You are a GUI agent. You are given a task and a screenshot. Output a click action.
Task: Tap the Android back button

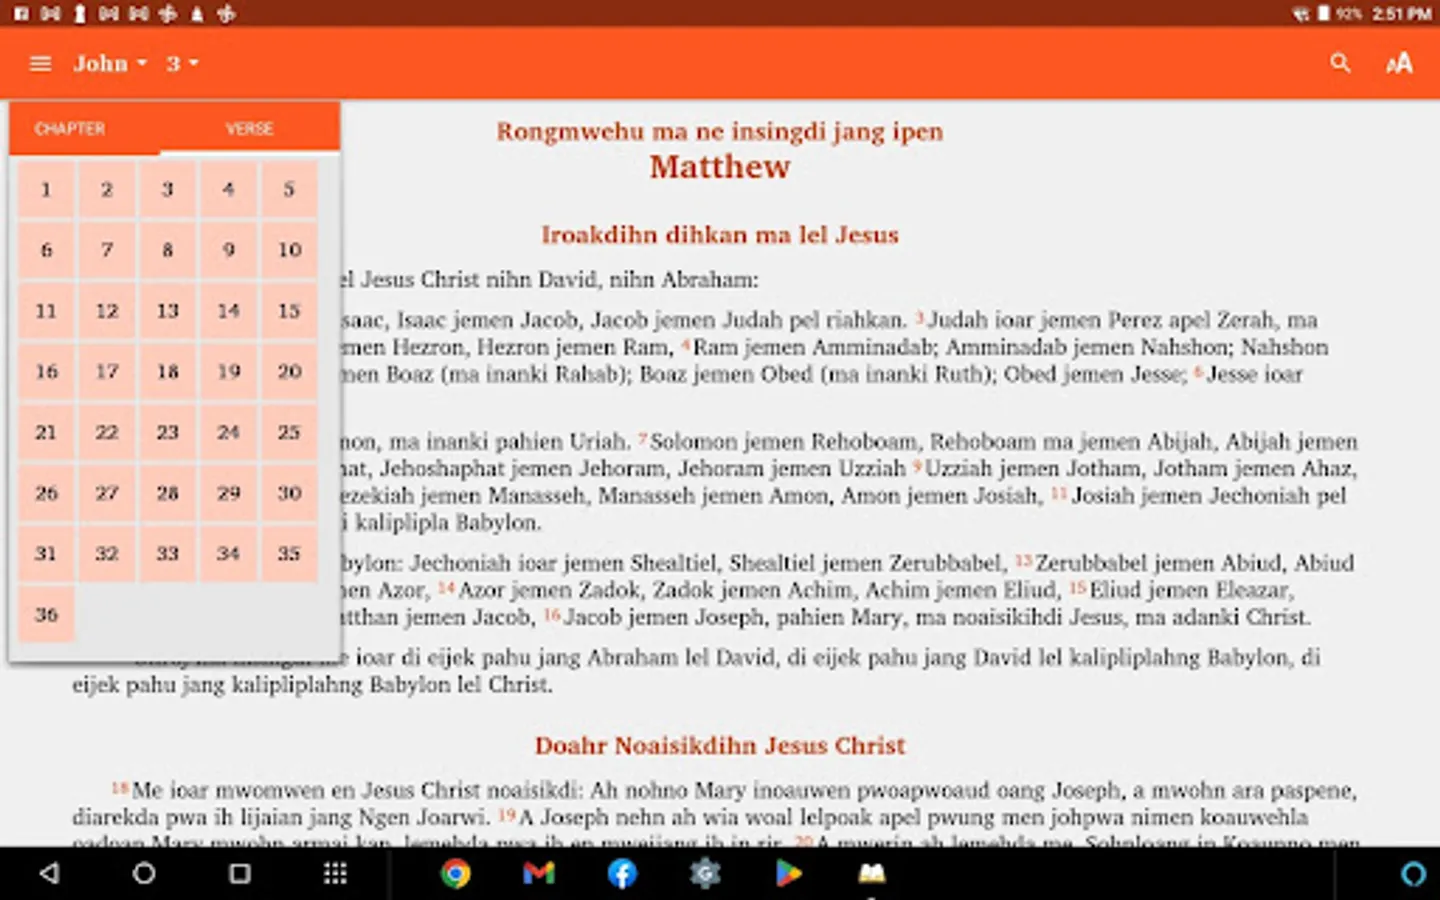coord(49,874)
